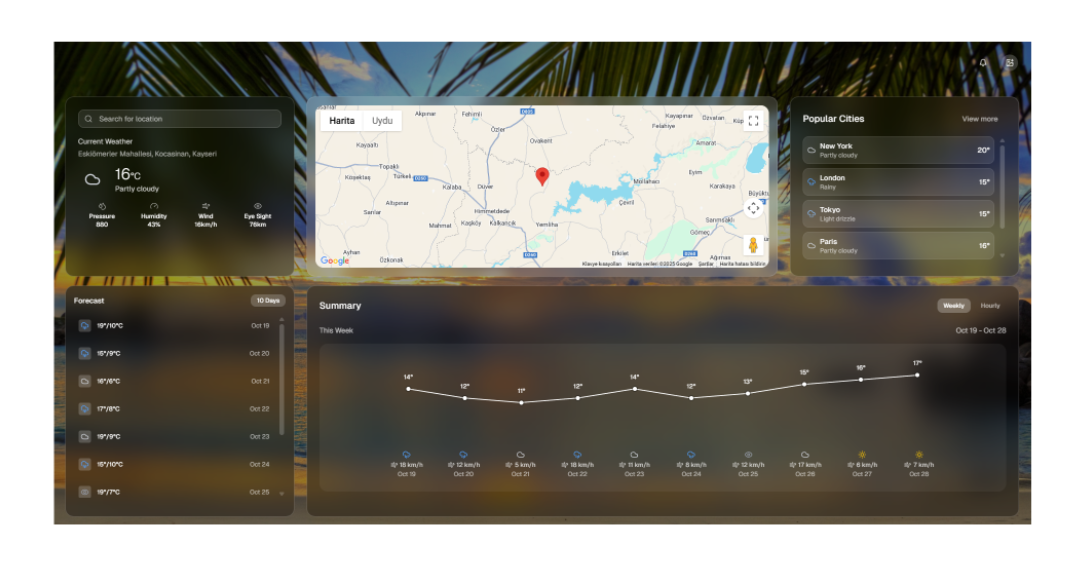Image resolution: width=1082 pixels, height=567 pixels.
Task: Open the notifications bell icon
Action: pyautogui.click(x=983, y=62)
